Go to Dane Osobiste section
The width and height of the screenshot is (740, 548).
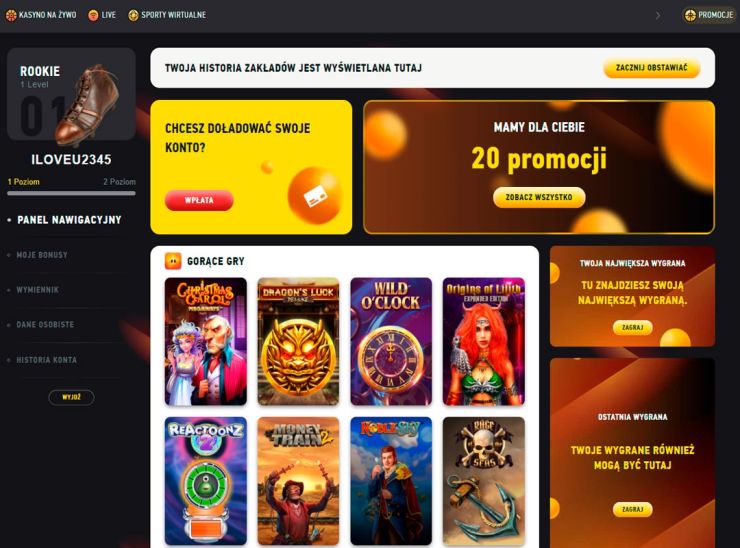pyautogui.click(x=45, y=325)
